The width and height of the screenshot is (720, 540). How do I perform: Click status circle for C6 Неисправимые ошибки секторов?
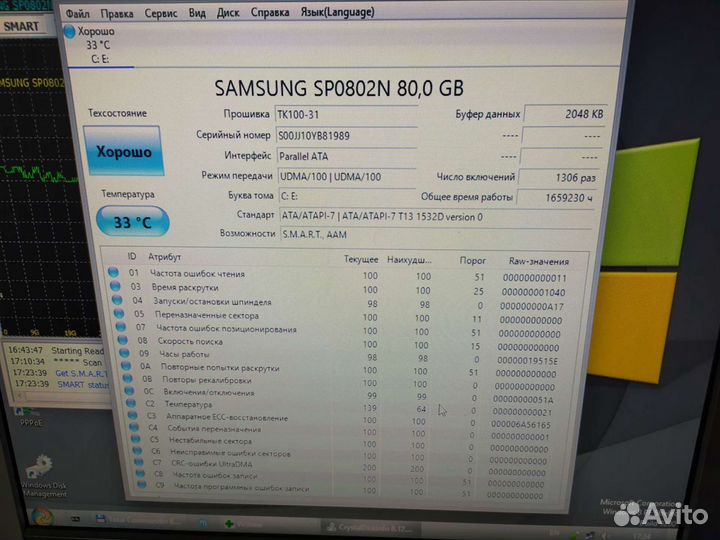coord(137,450)
